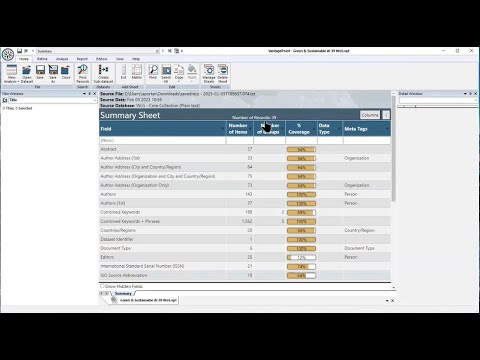
Task: Open the Title Window options dropdown arrow
Action: [84, 94]
